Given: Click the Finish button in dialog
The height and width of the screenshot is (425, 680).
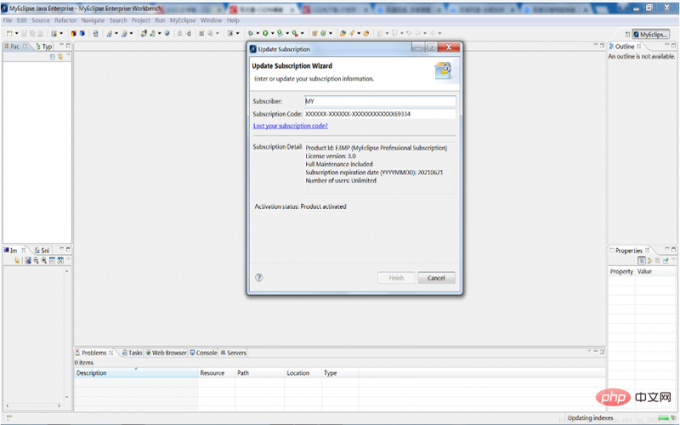Looking at the screenshot, I should click(396, 278).
